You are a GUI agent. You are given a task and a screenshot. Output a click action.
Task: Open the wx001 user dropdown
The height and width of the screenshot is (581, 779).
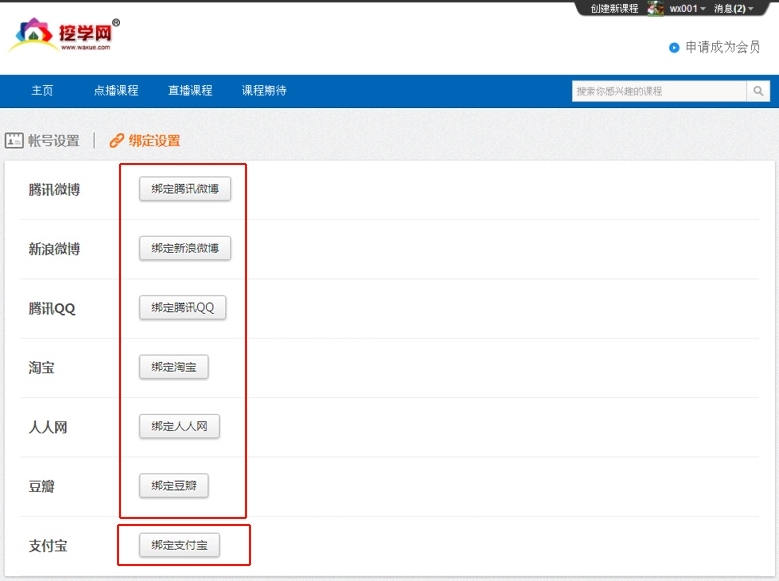687,8
